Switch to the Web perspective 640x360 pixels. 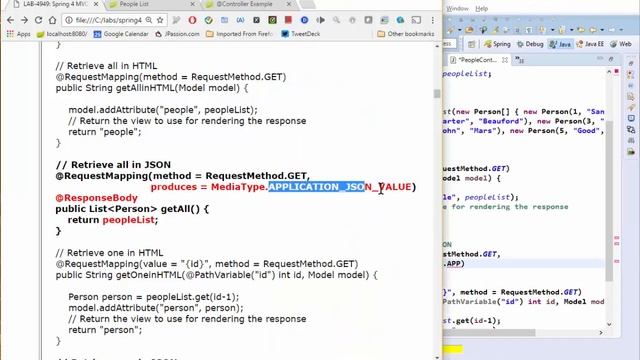pos(621,44)
